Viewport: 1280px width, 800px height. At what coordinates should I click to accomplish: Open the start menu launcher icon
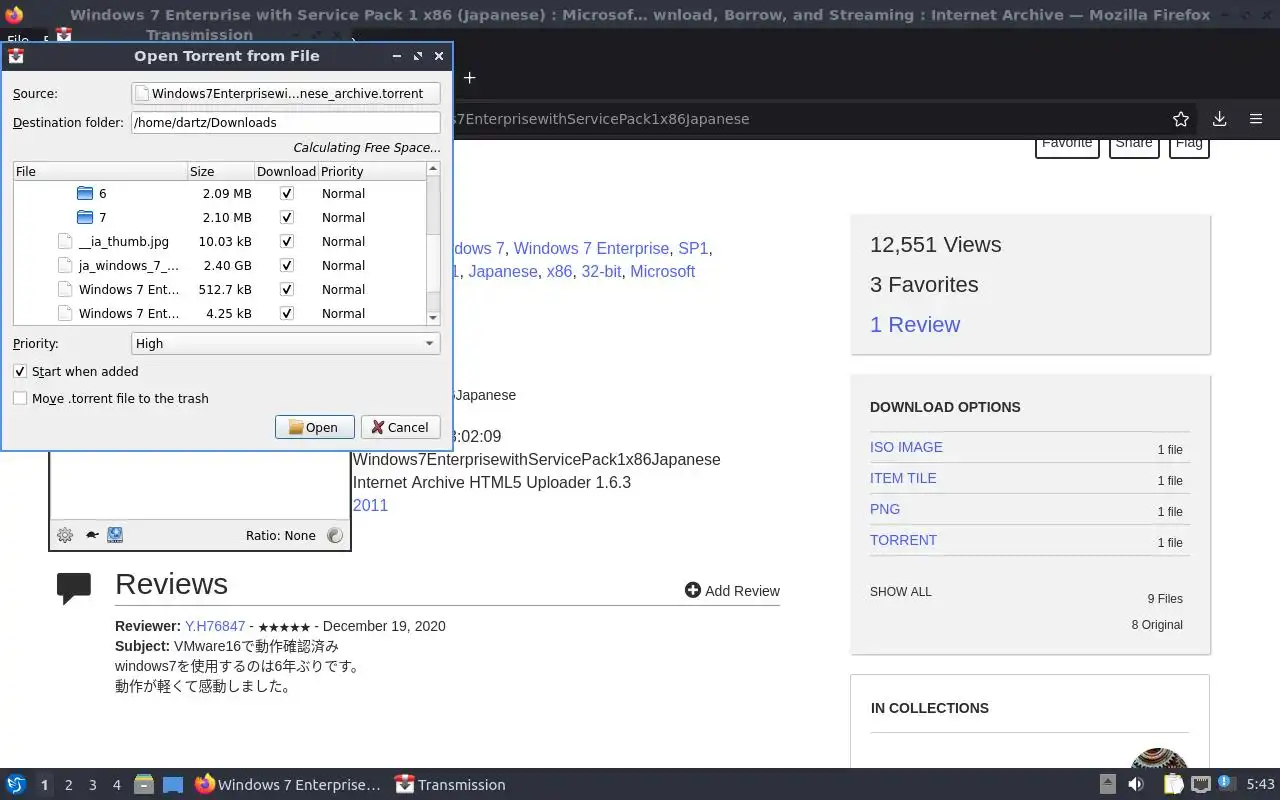tap(15, 785)
